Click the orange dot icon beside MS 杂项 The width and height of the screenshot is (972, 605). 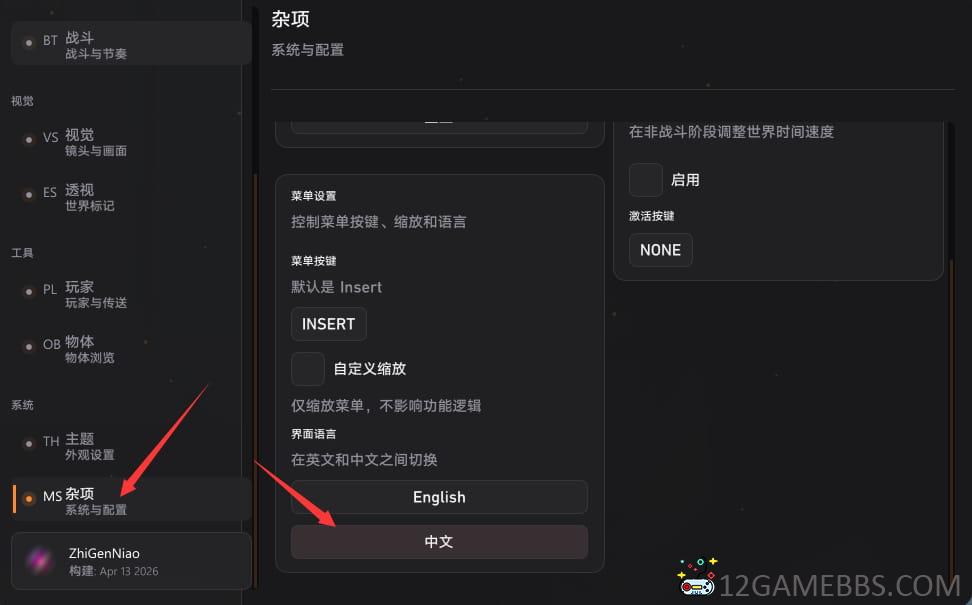point(29,498)
